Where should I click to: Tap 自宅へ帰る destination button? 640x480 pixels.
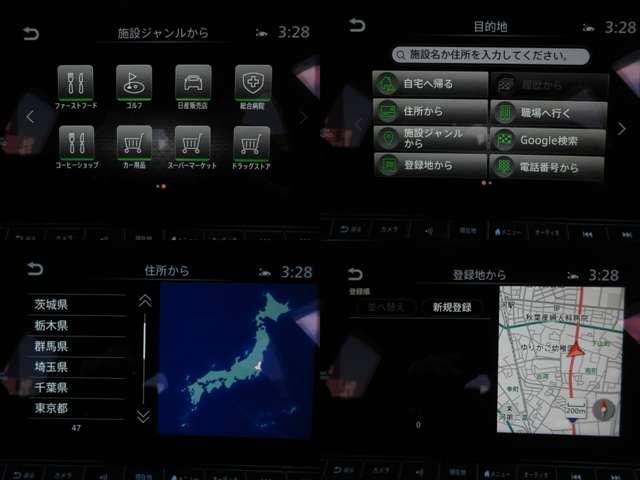431,84
